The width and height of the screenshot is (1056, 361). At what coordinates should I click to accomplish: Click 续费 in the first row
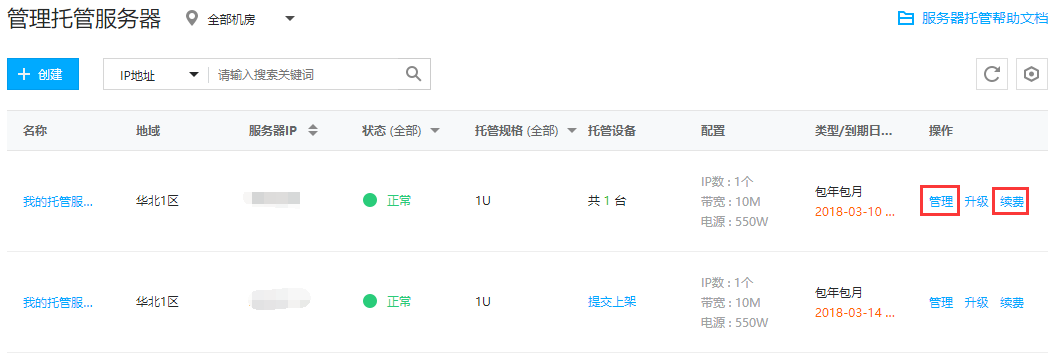[x=1012, y=201]
